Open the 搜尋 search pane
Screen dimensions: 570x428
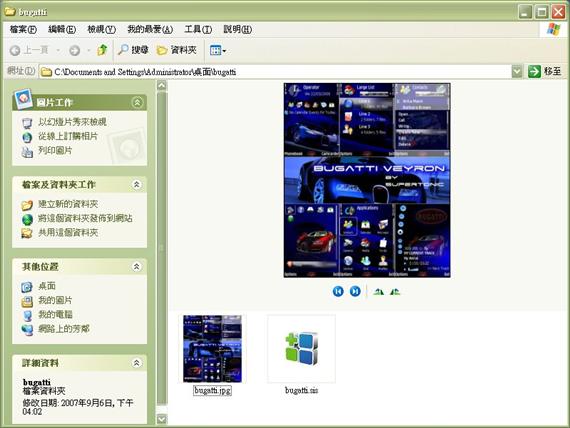133,50
